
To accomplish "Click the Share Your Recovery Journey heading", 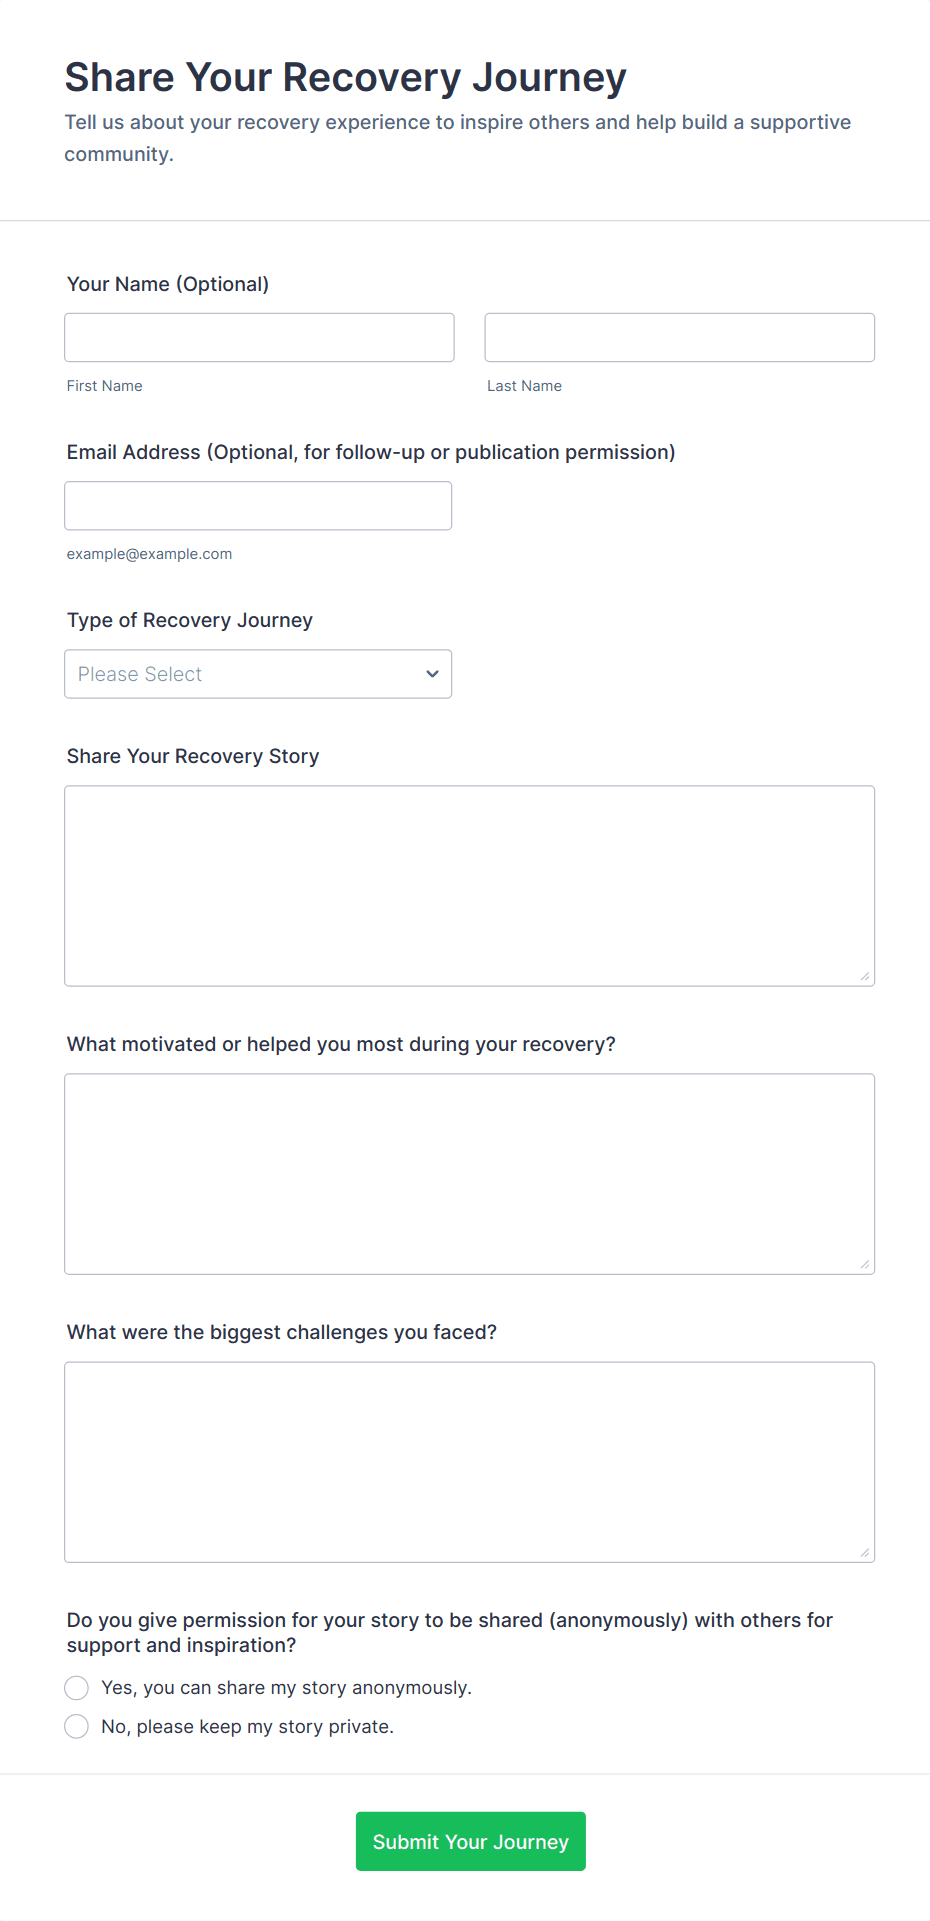I will (x=345, y=78).
